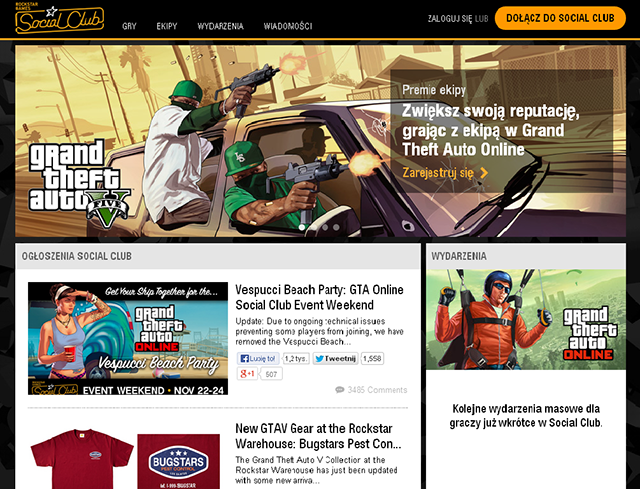The height and width of the screenshot is (489, 640).
Task: Open the EKIPY menu
Action: tap(167, 26)
